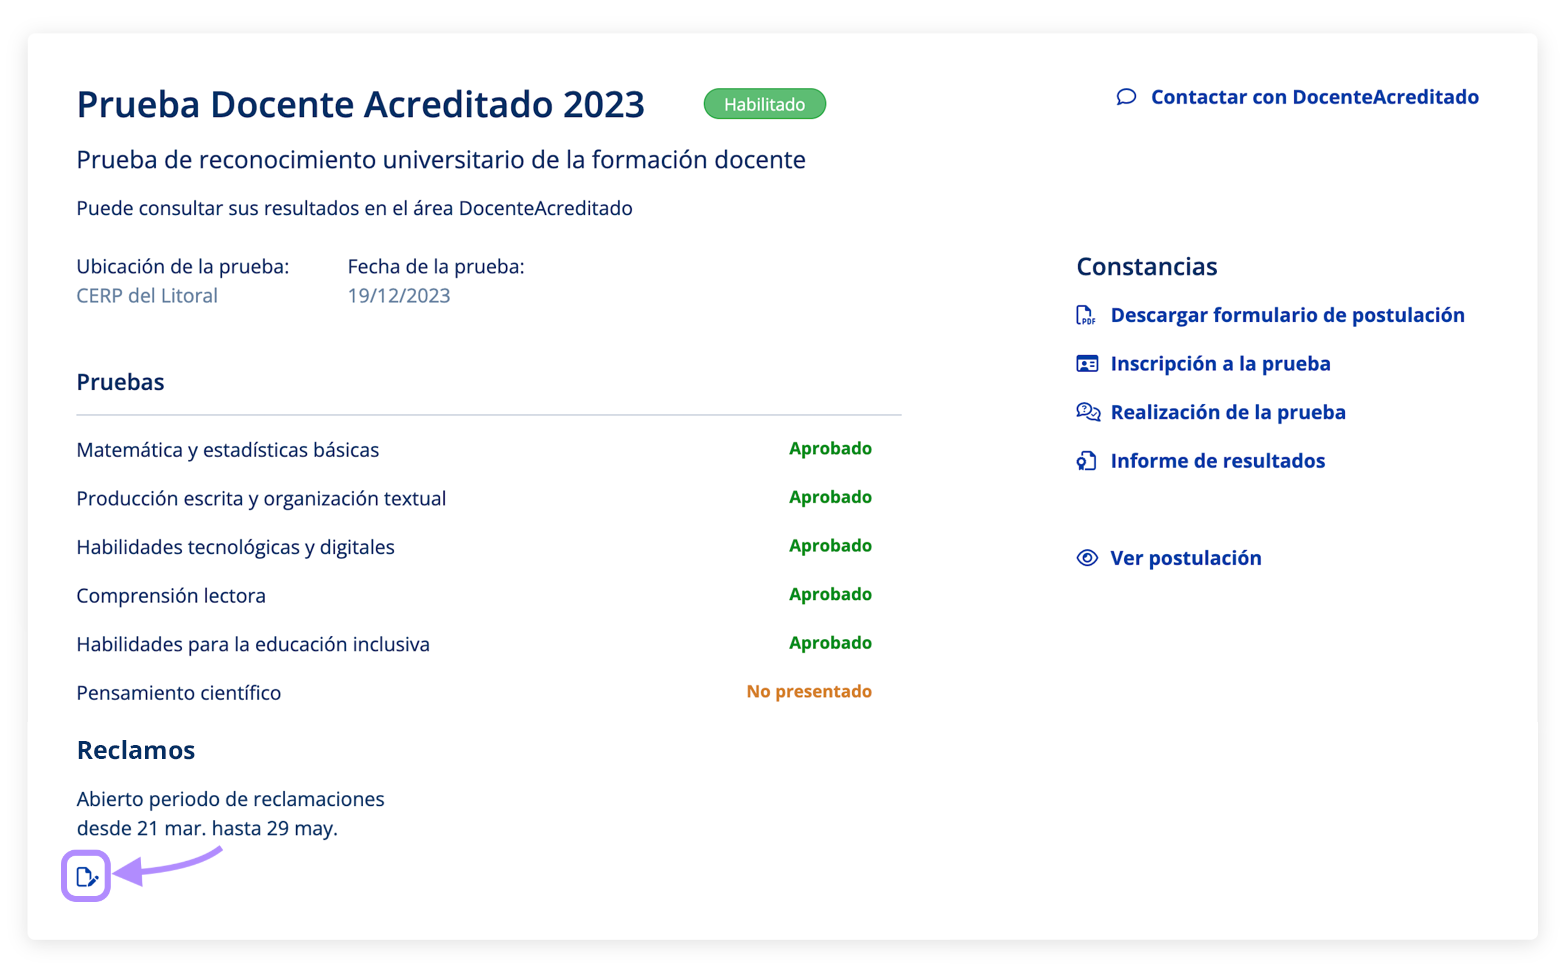
Task: Open Inscripción a la prueba constancia
Action: (x=1220, y=364)
